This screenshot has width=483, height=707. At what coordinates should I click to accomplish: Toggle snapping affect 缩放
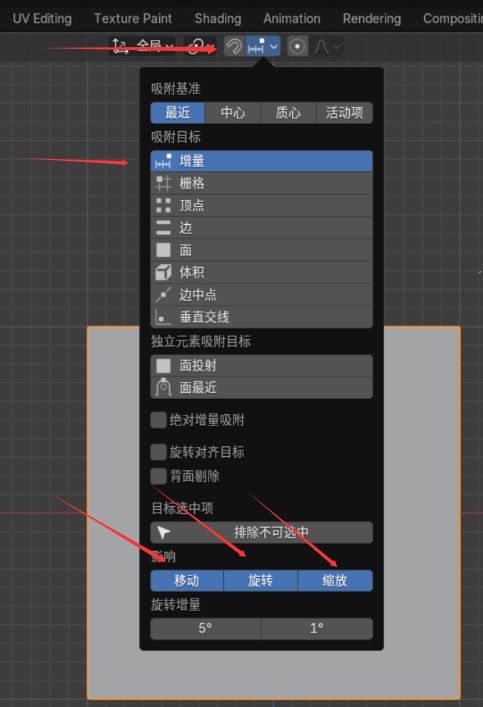335,580
